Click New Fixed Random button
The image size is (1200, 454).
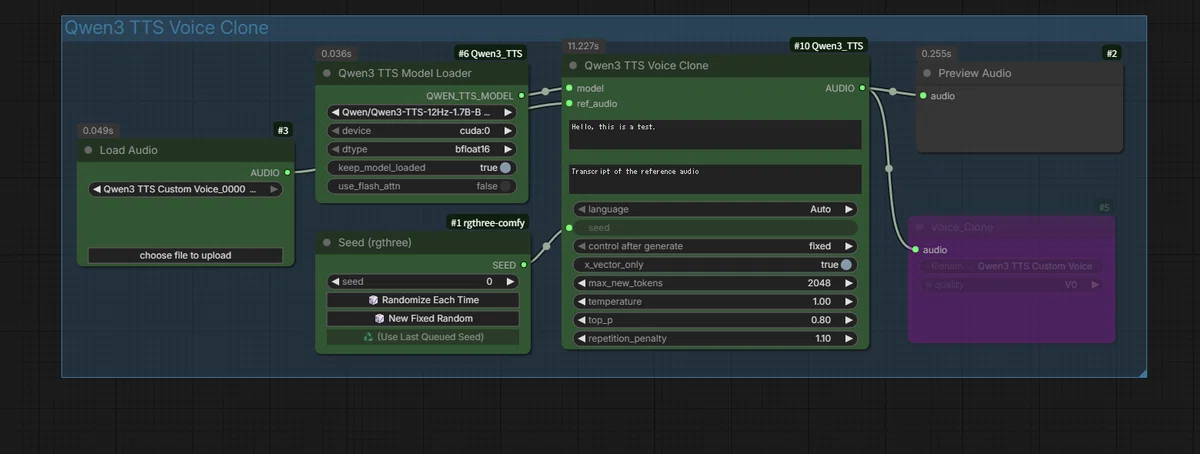(422, 318)
